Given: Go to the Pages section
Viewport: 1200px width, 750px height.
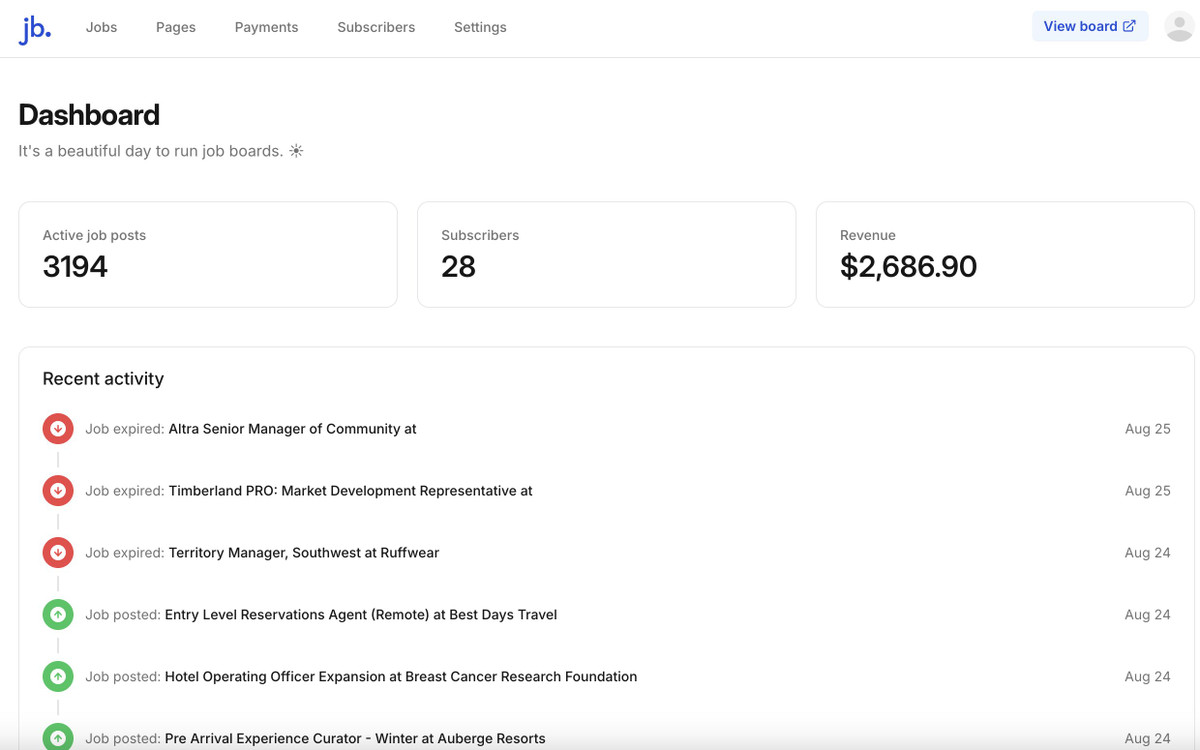Looking at the screenshot, I should (176, 27).
